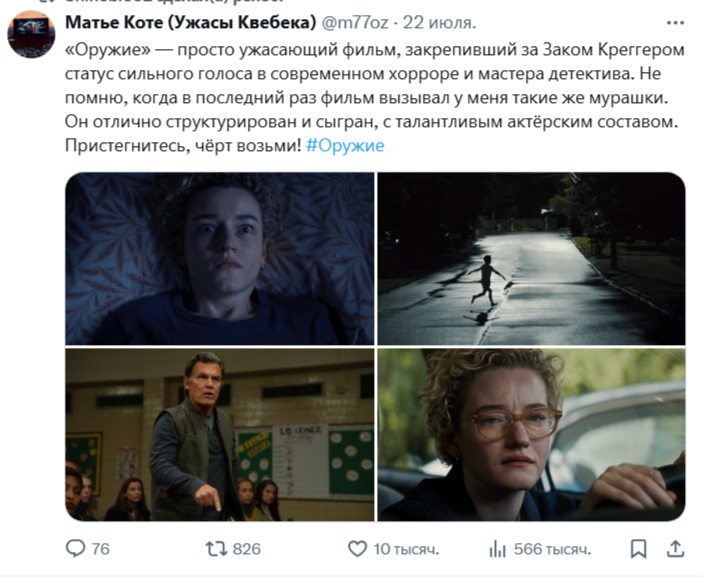
Task: Click the 76 replies count
Action: [101, 549]
